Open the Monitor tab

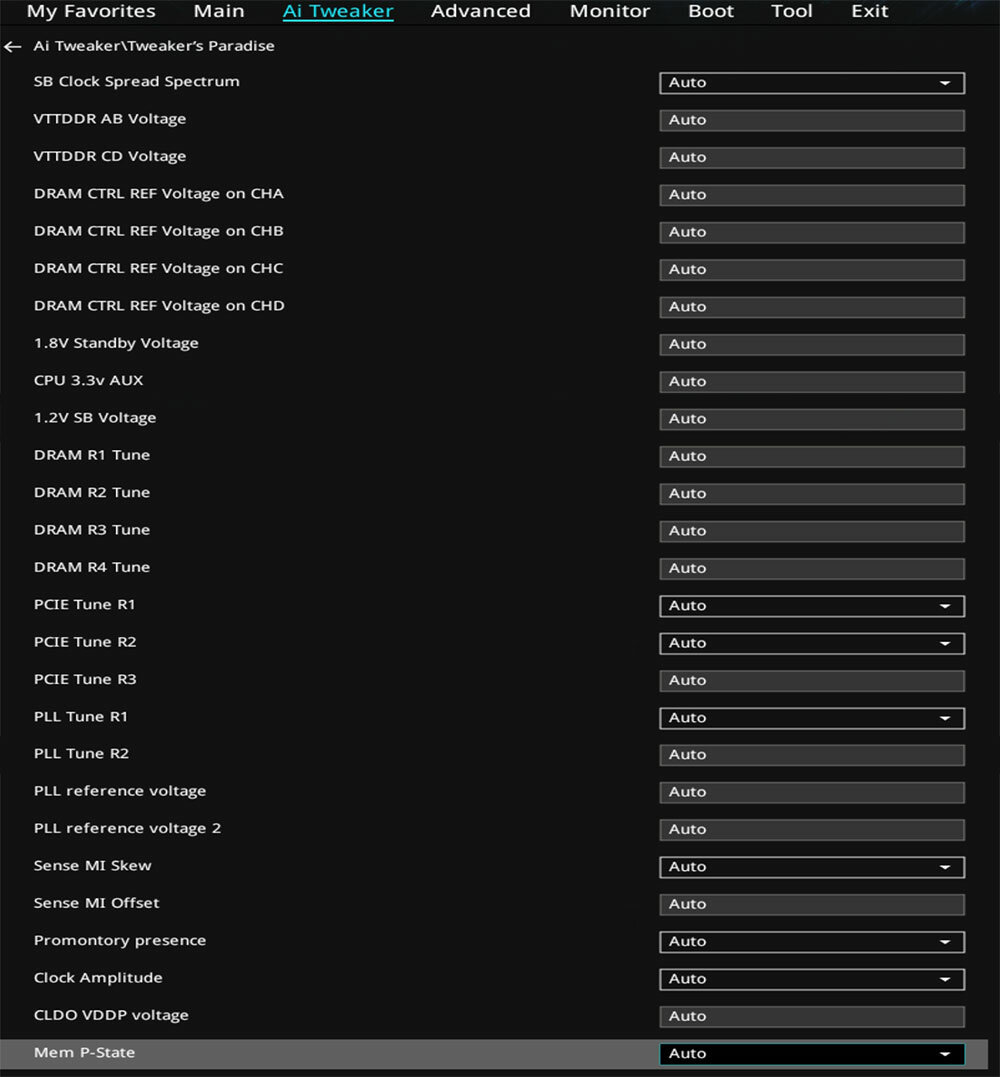point(609,12)
